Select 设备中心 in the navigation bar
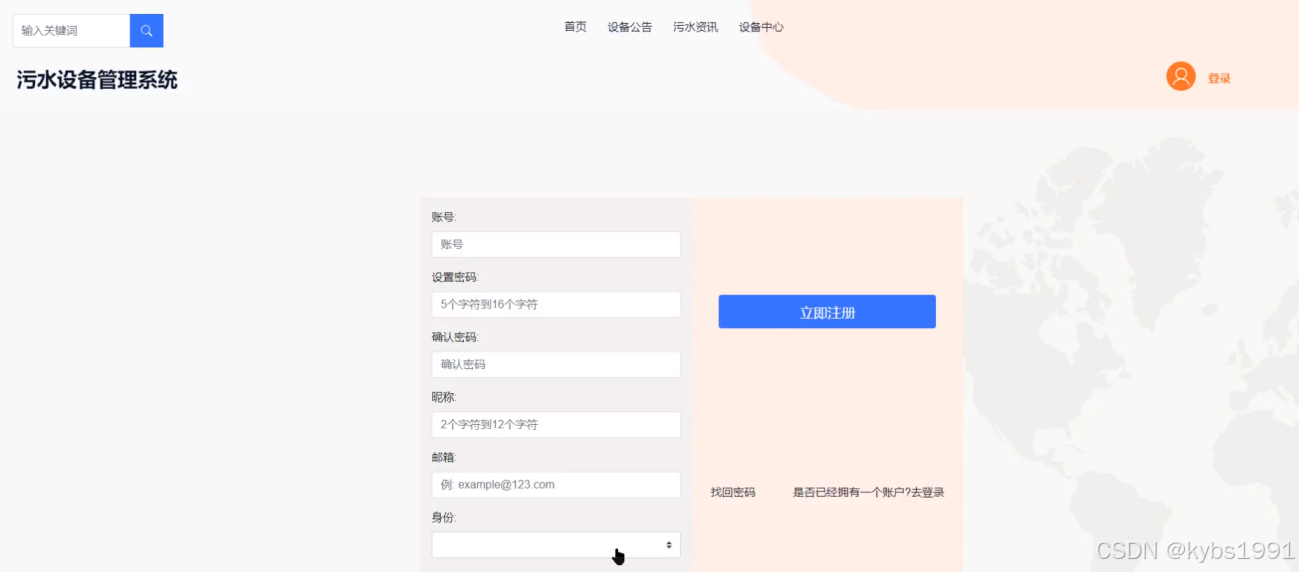Image resolution: width=1299 pixels, height=572 pixels. pyautogui.click(x=761, y=27)
